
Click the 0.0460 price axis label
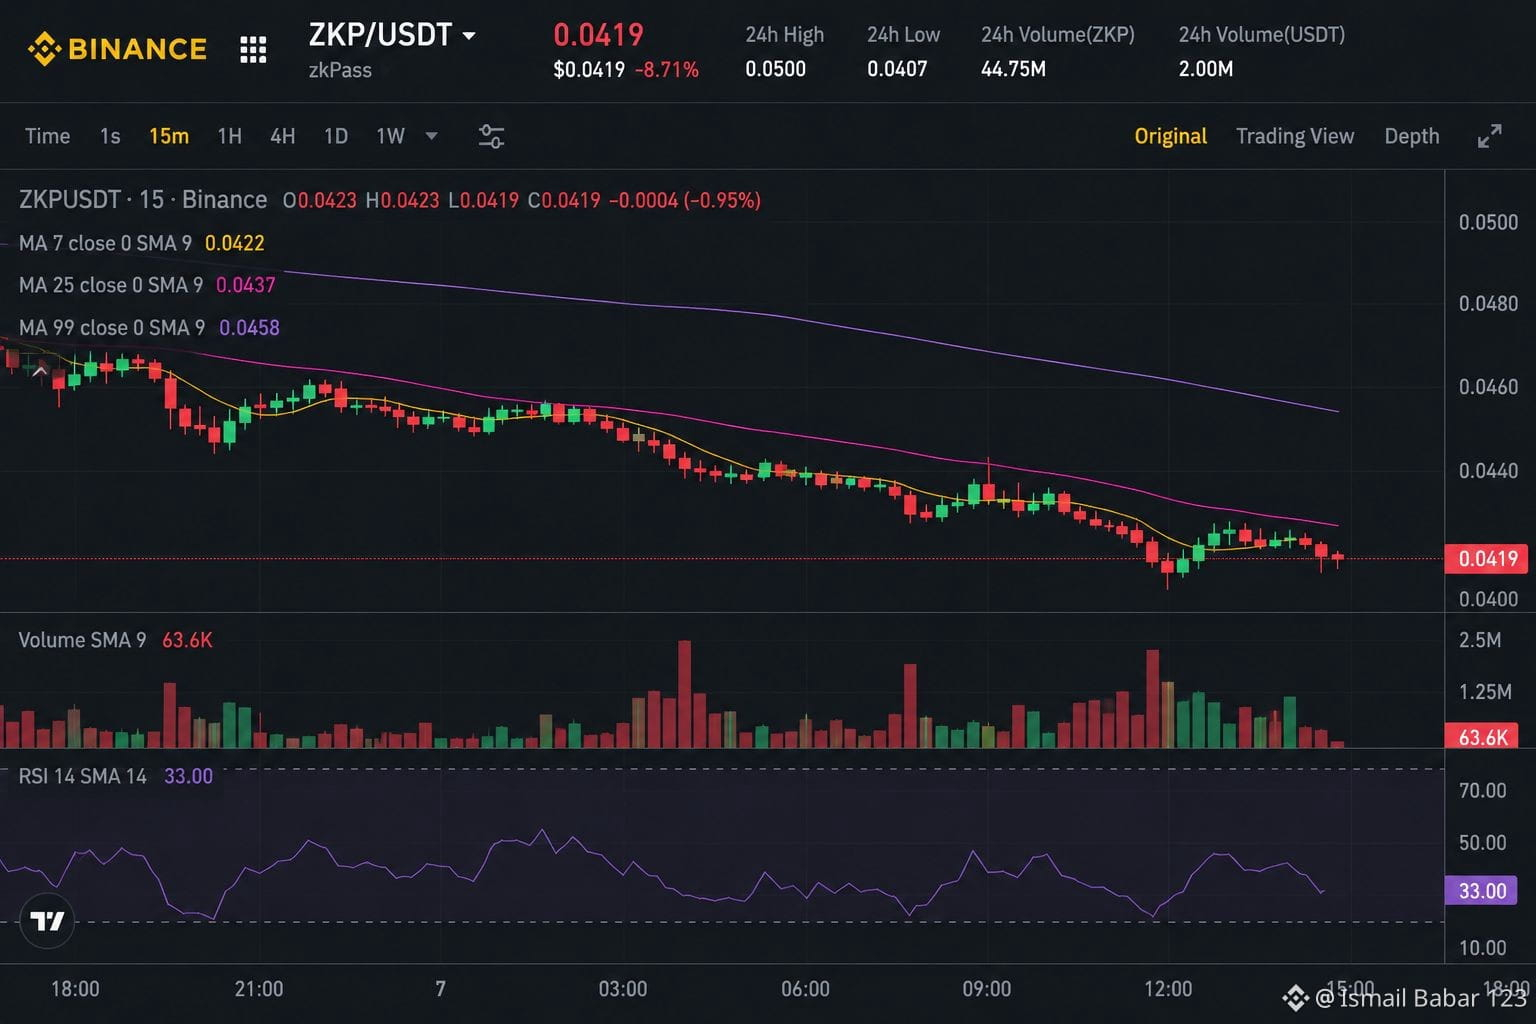tap(1488, 386)
